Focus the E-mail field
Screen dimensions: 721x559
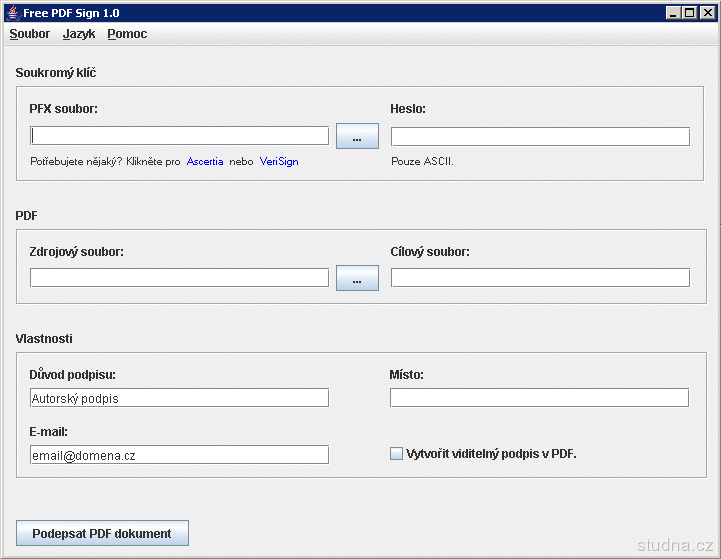(179, 455)
